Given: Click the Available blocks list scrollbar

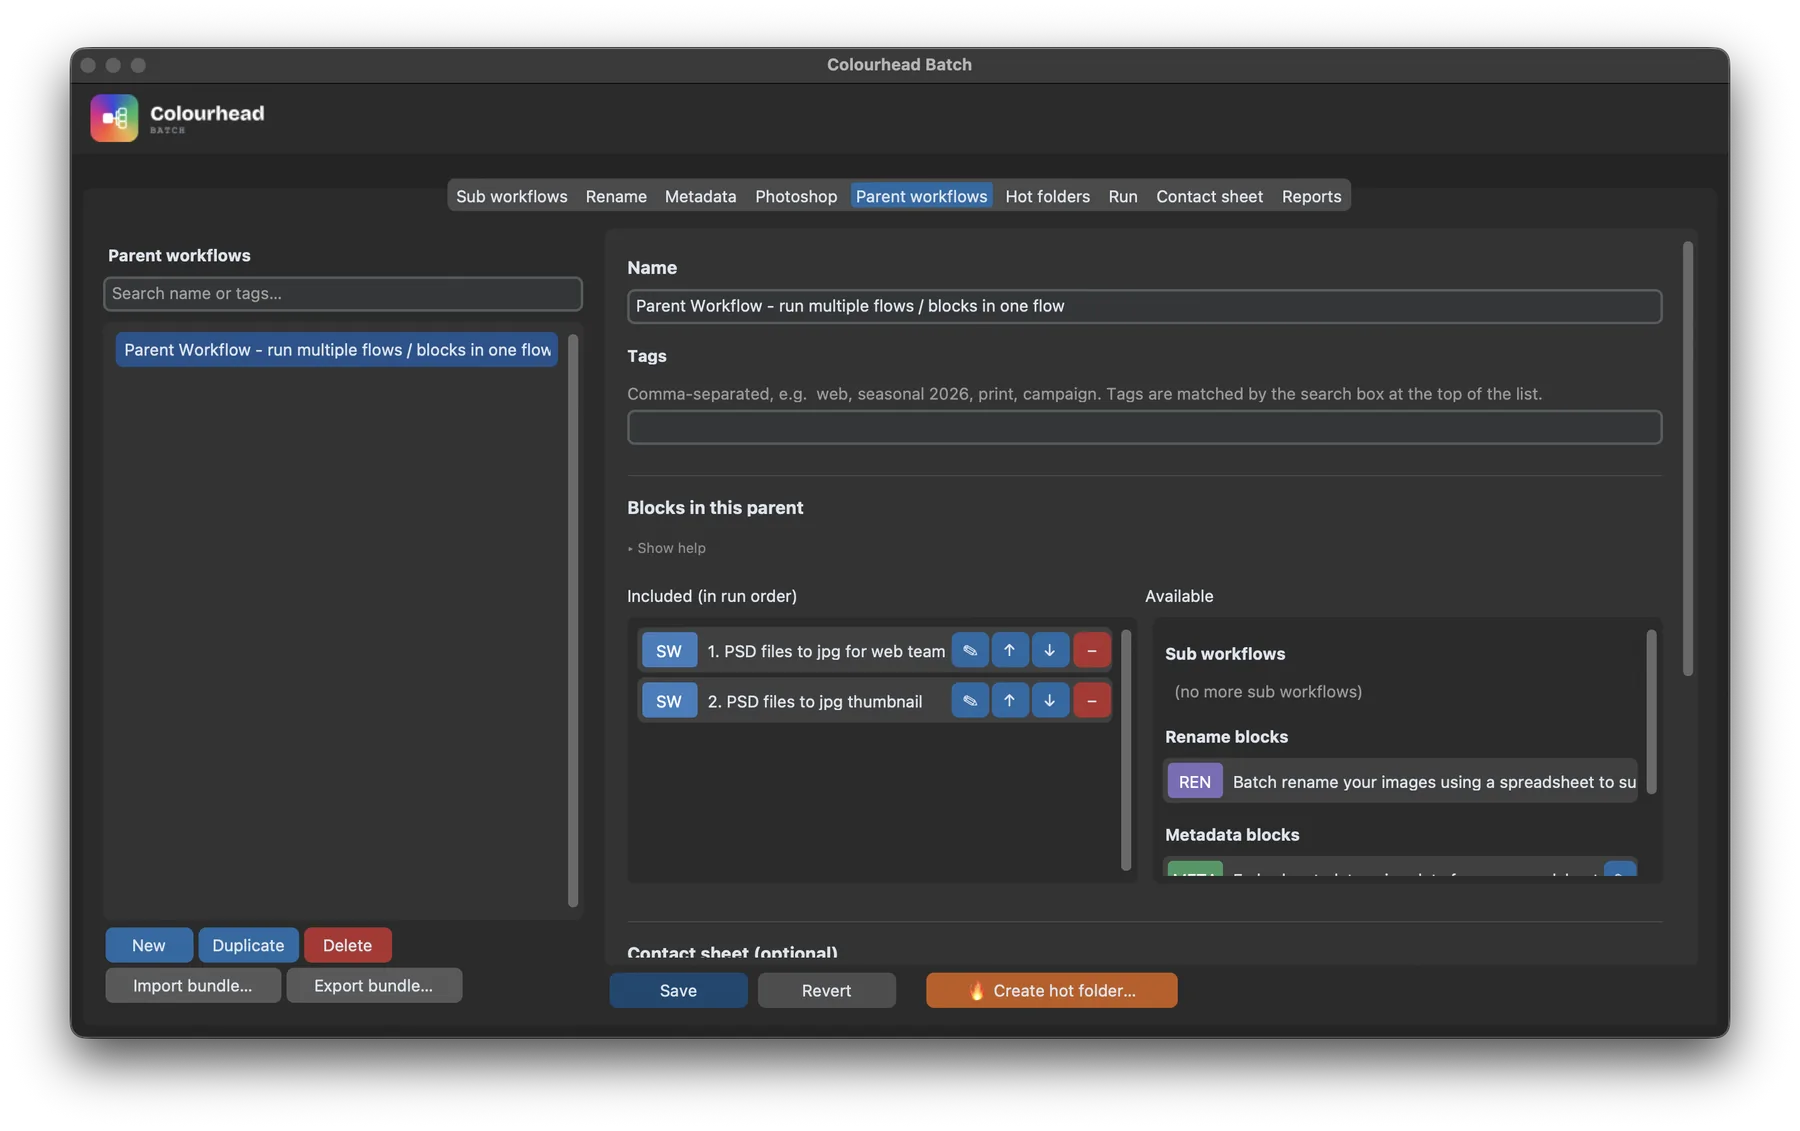Looking at the screenshot, I should tap(1651, 712).
